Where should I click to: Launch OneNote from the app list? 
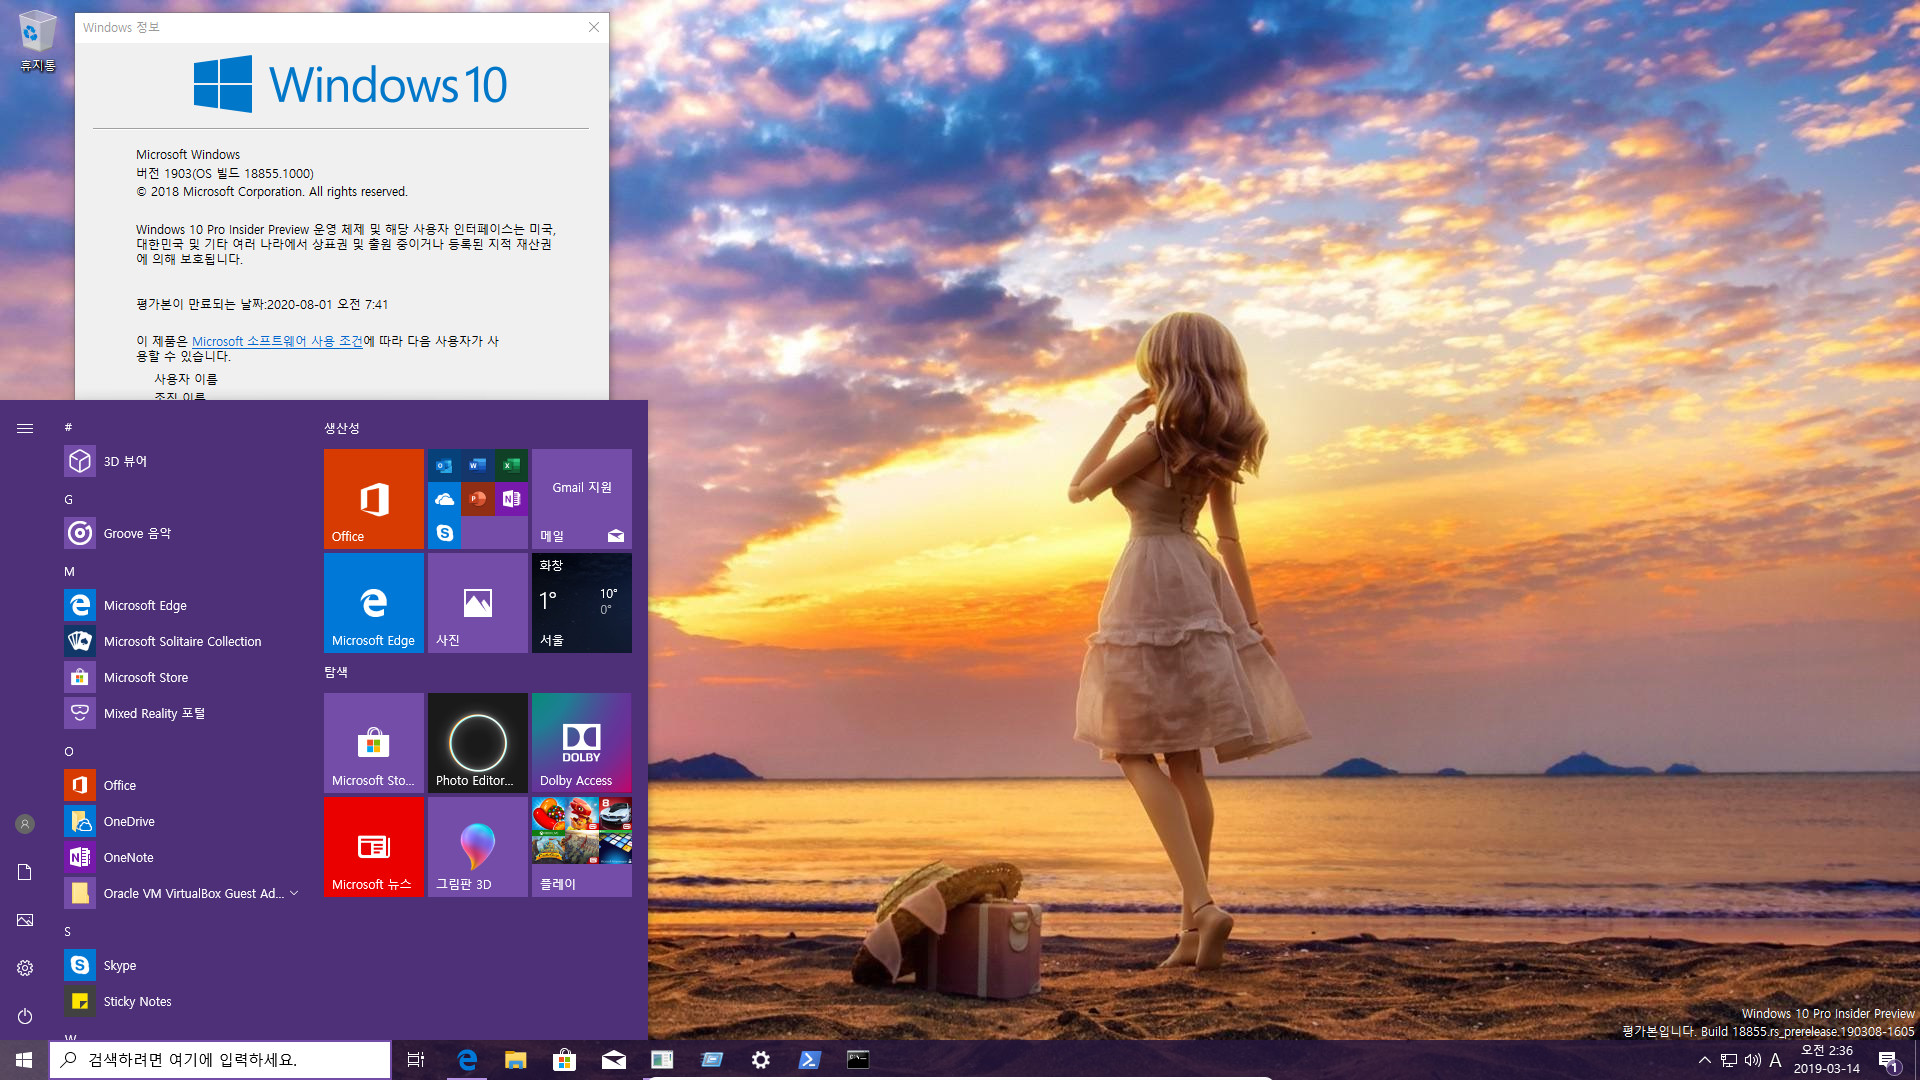[180, 857]
